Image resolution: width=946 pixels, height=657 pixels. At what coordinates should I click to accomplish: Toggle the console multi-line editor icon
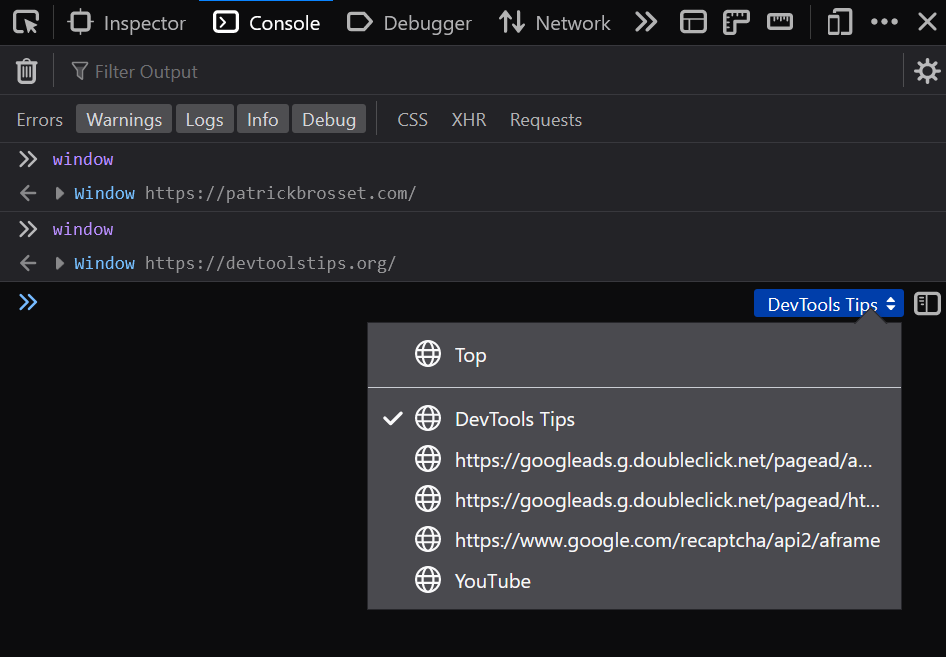pos(926,303)
